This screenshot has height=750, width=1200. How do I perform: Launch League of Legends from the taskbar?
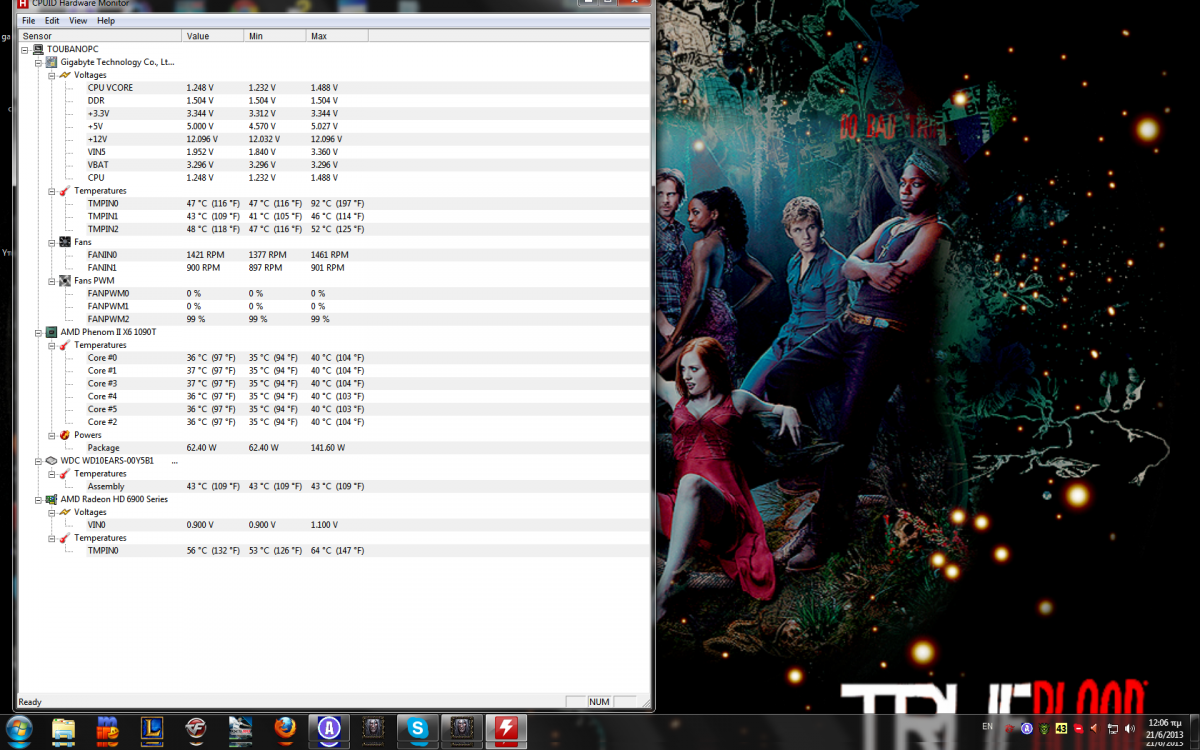(x=152, y=729)
